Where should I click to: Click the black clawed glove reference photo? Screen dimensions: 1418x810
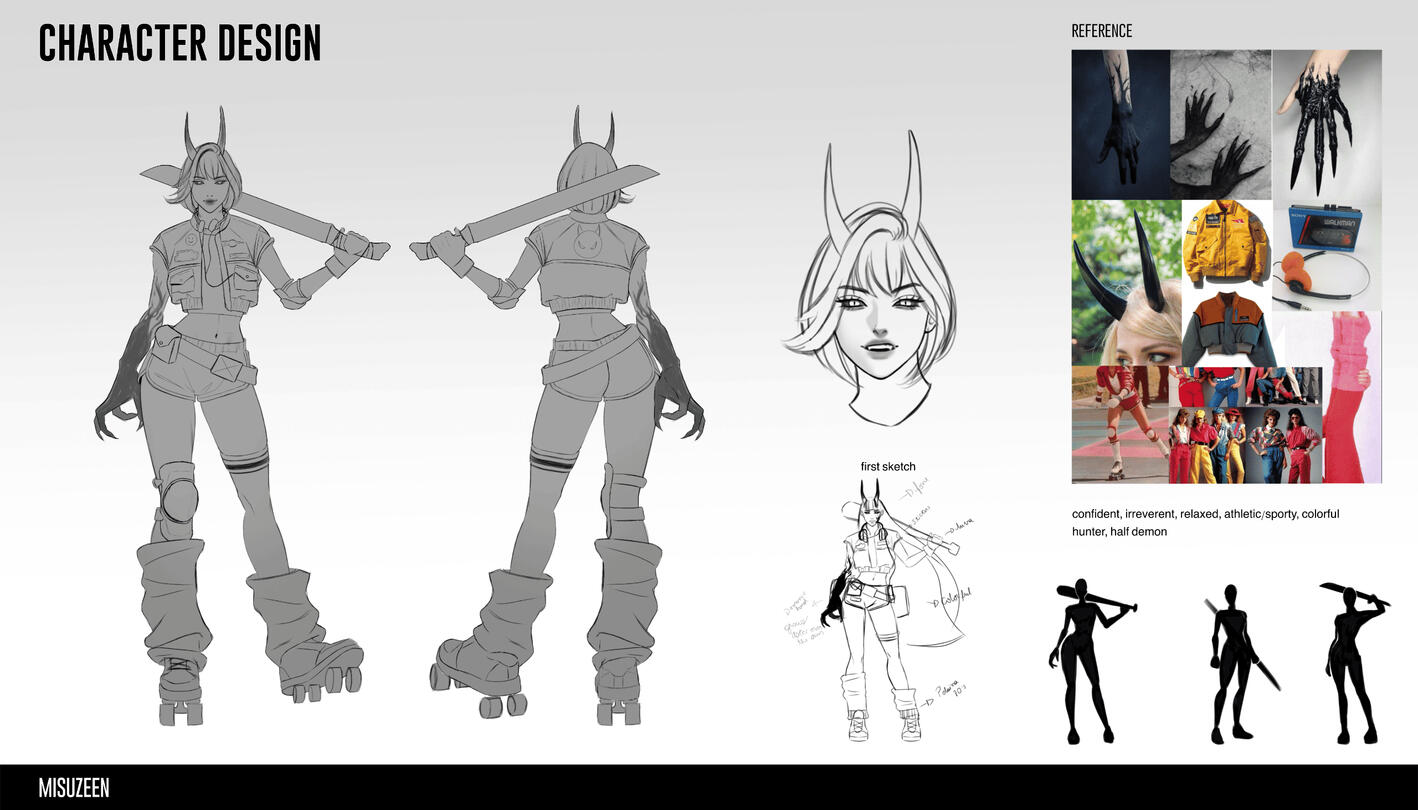(1327, 124)
